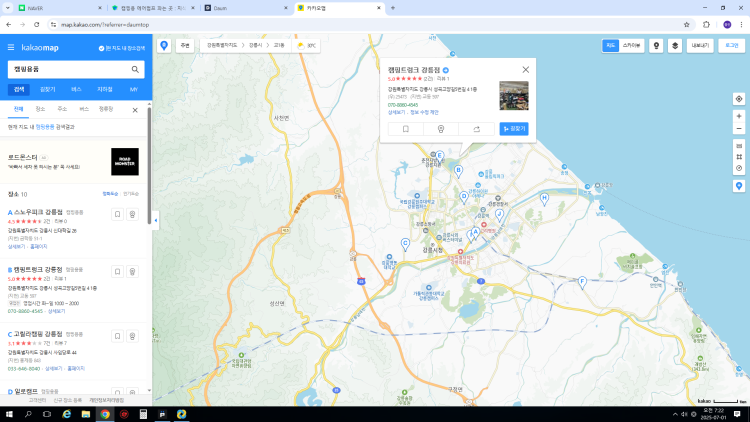Image resolution: width=750 pixels, height=422 pixels.
Task: Switch to the Daum browser tab
Action: 245,8
